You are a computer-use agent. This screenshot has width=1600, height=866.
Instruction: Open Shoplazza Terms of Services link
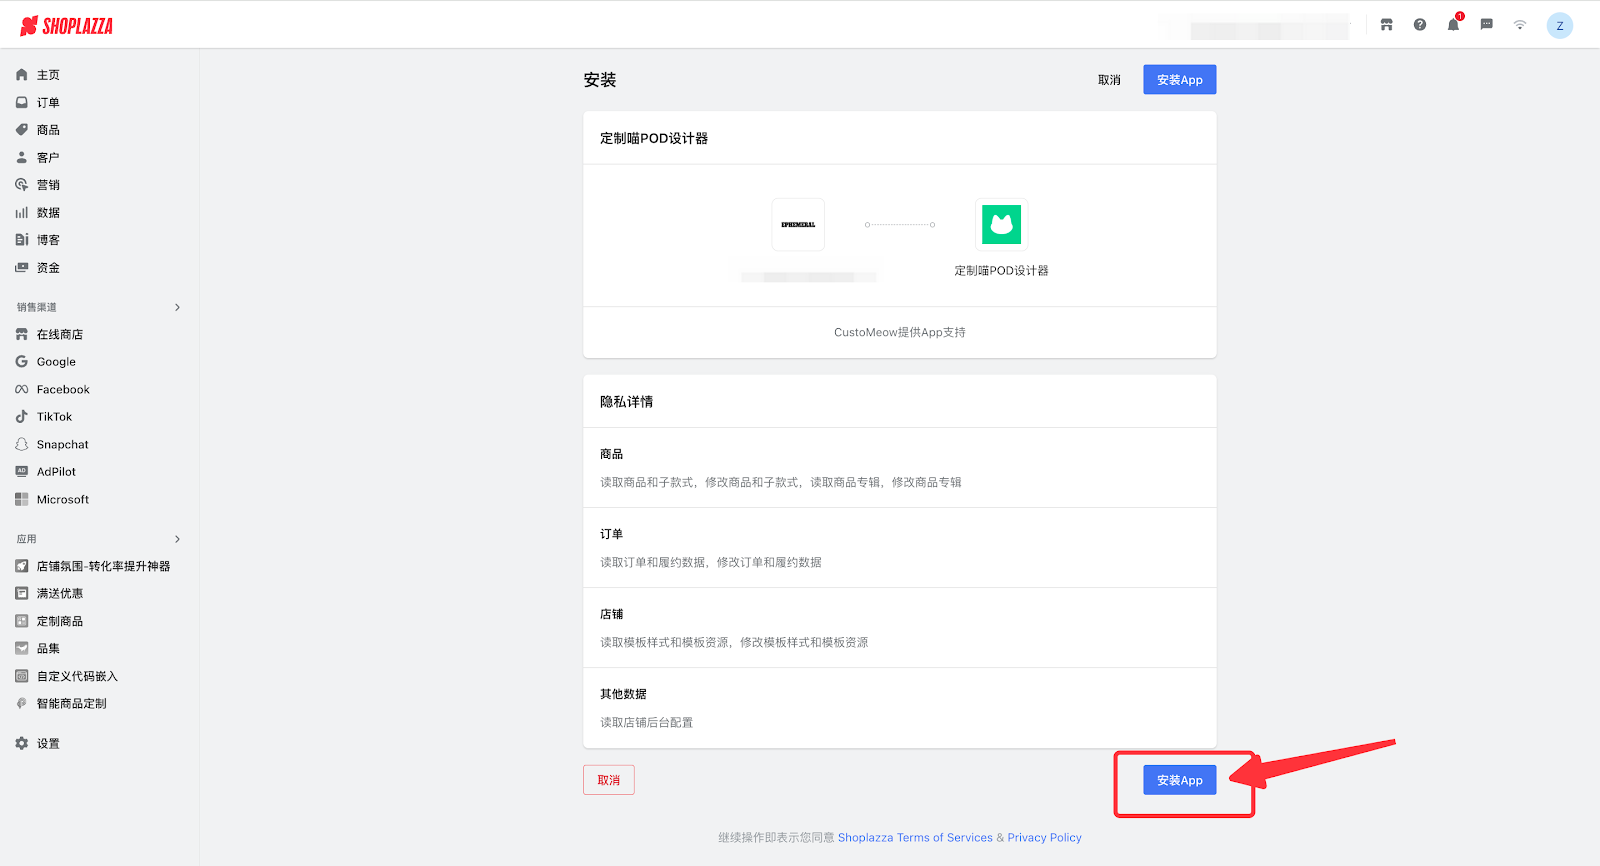[915, 838]
